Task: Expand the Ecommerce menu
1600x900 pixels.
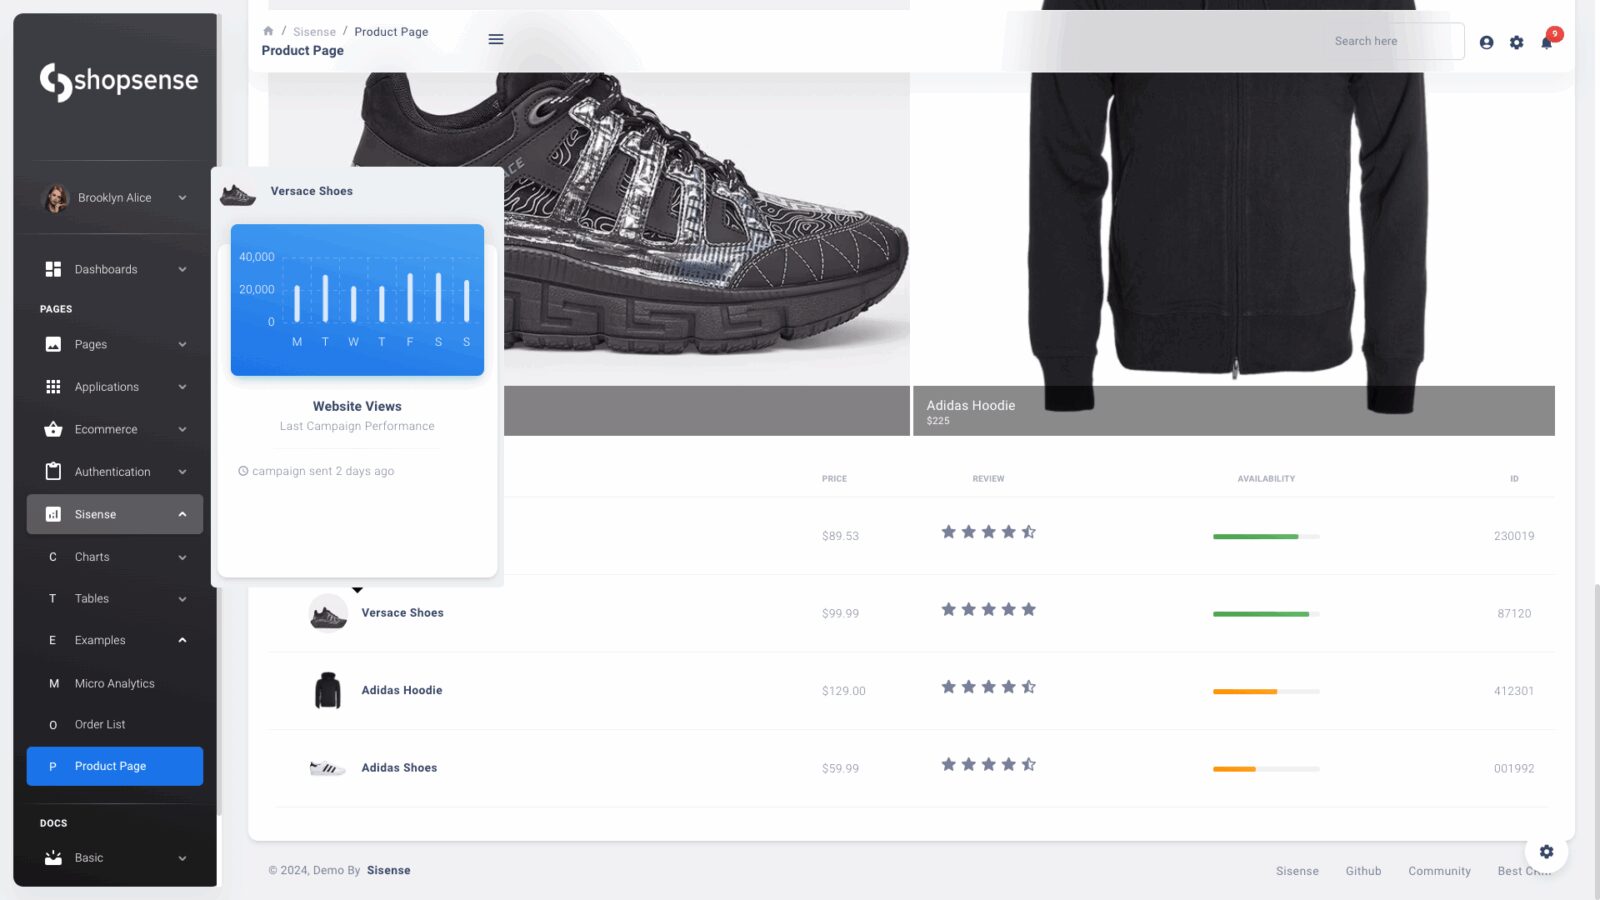Action: point(182,429)
